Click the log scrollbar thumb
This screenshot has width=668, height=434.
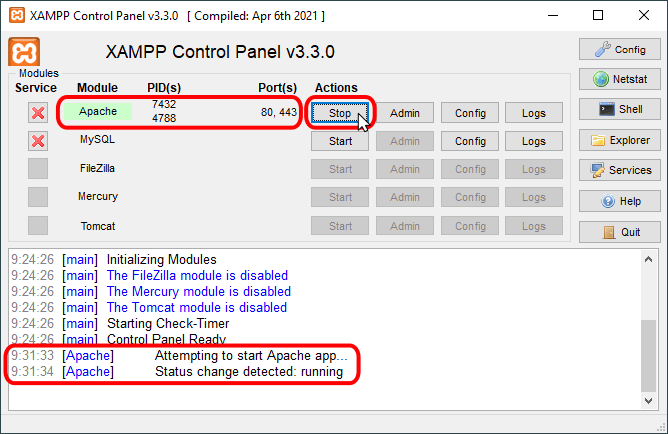(648, 356)
